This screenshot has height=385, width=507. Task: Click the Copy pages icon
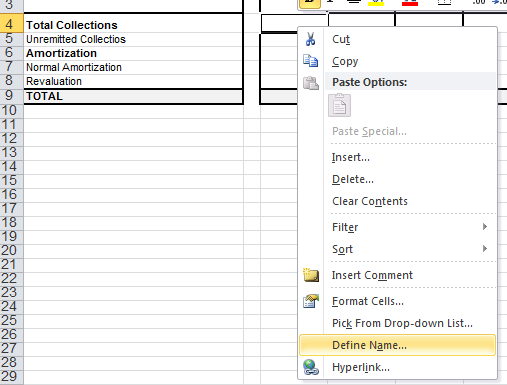click(x=310, y=61)
